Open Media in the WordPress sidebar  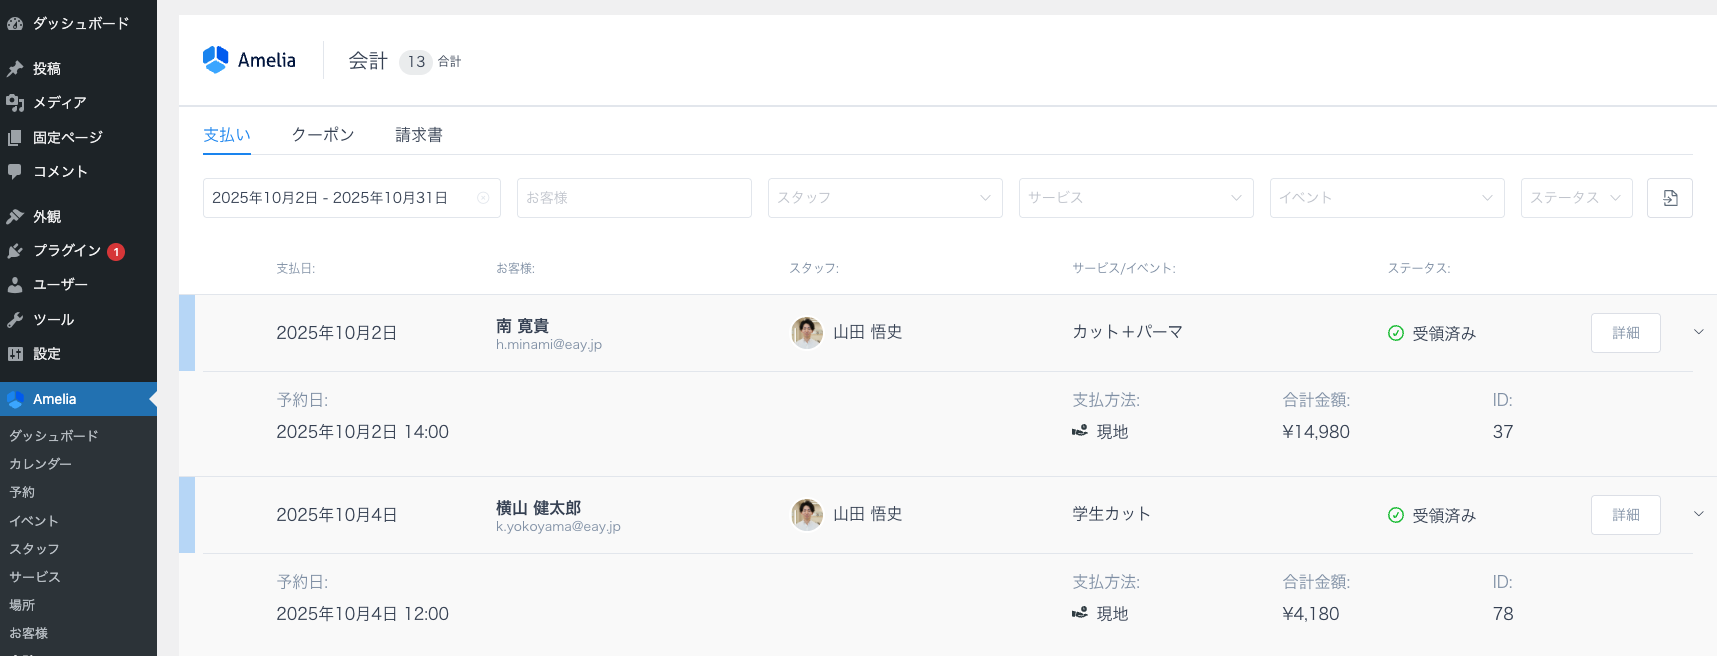(59, 103)
